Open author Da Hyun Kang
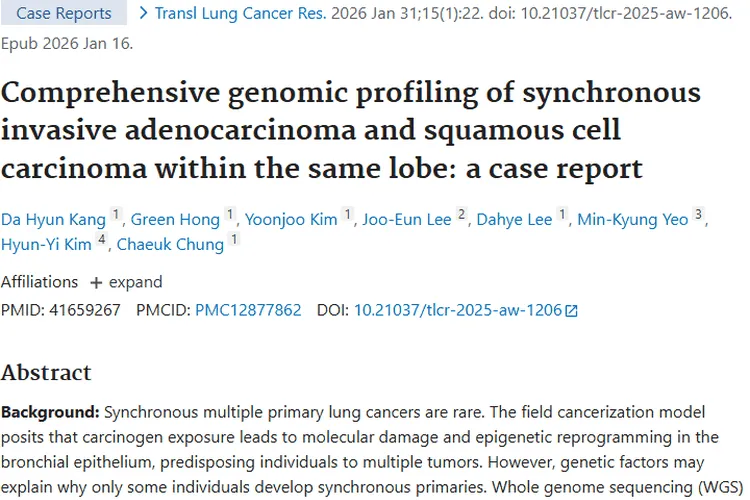The width and height of the screenshot is (750, 500). click(x=54, y=219)
